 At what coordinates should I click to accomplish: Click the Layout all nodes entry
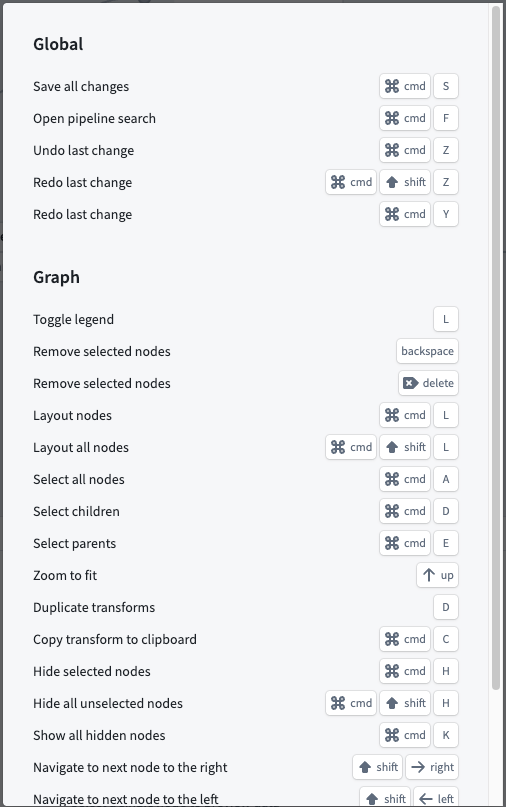click(x=81, y=447)
